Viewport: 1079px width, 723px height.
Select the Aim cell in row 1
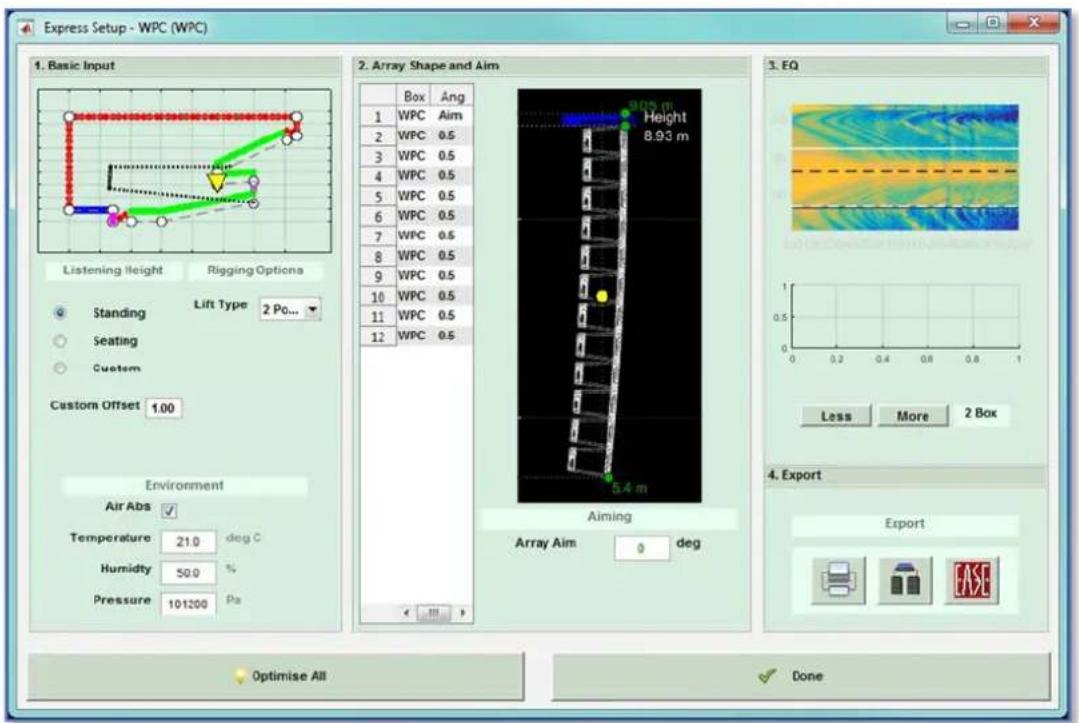tap(453, 116)
